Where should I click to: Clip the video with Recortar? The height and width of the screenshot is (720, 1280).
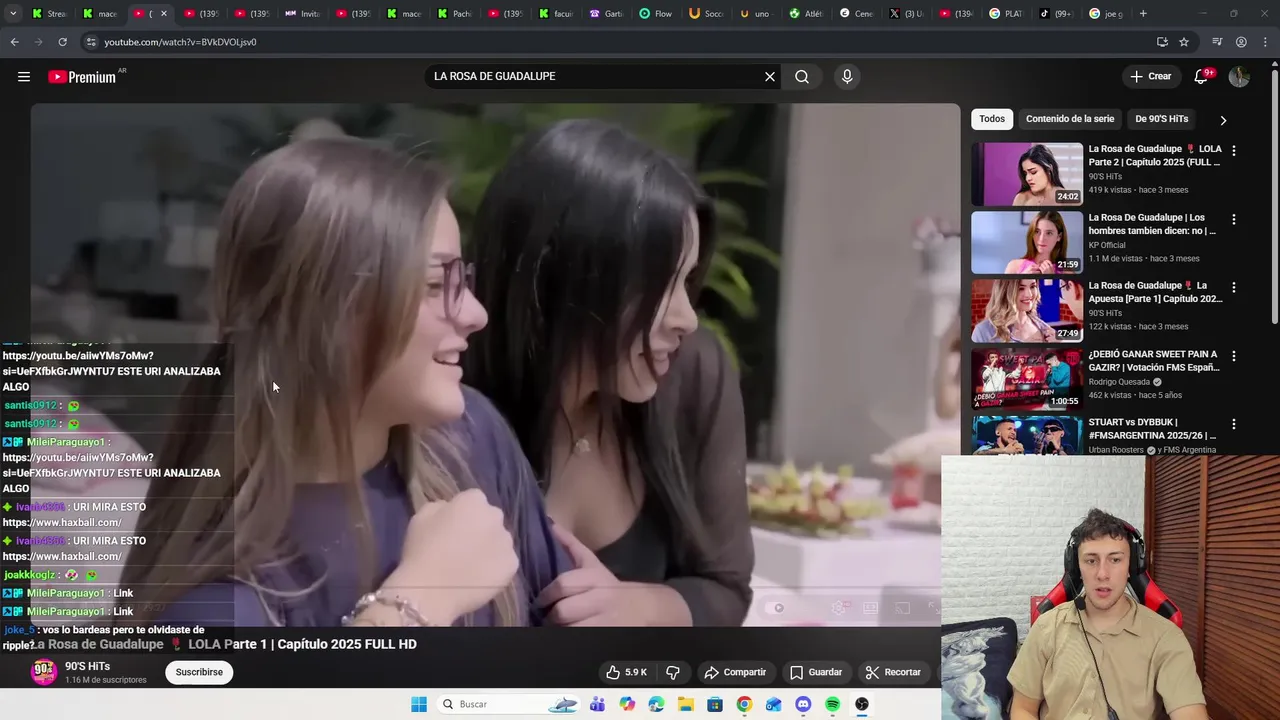[893, 672]
